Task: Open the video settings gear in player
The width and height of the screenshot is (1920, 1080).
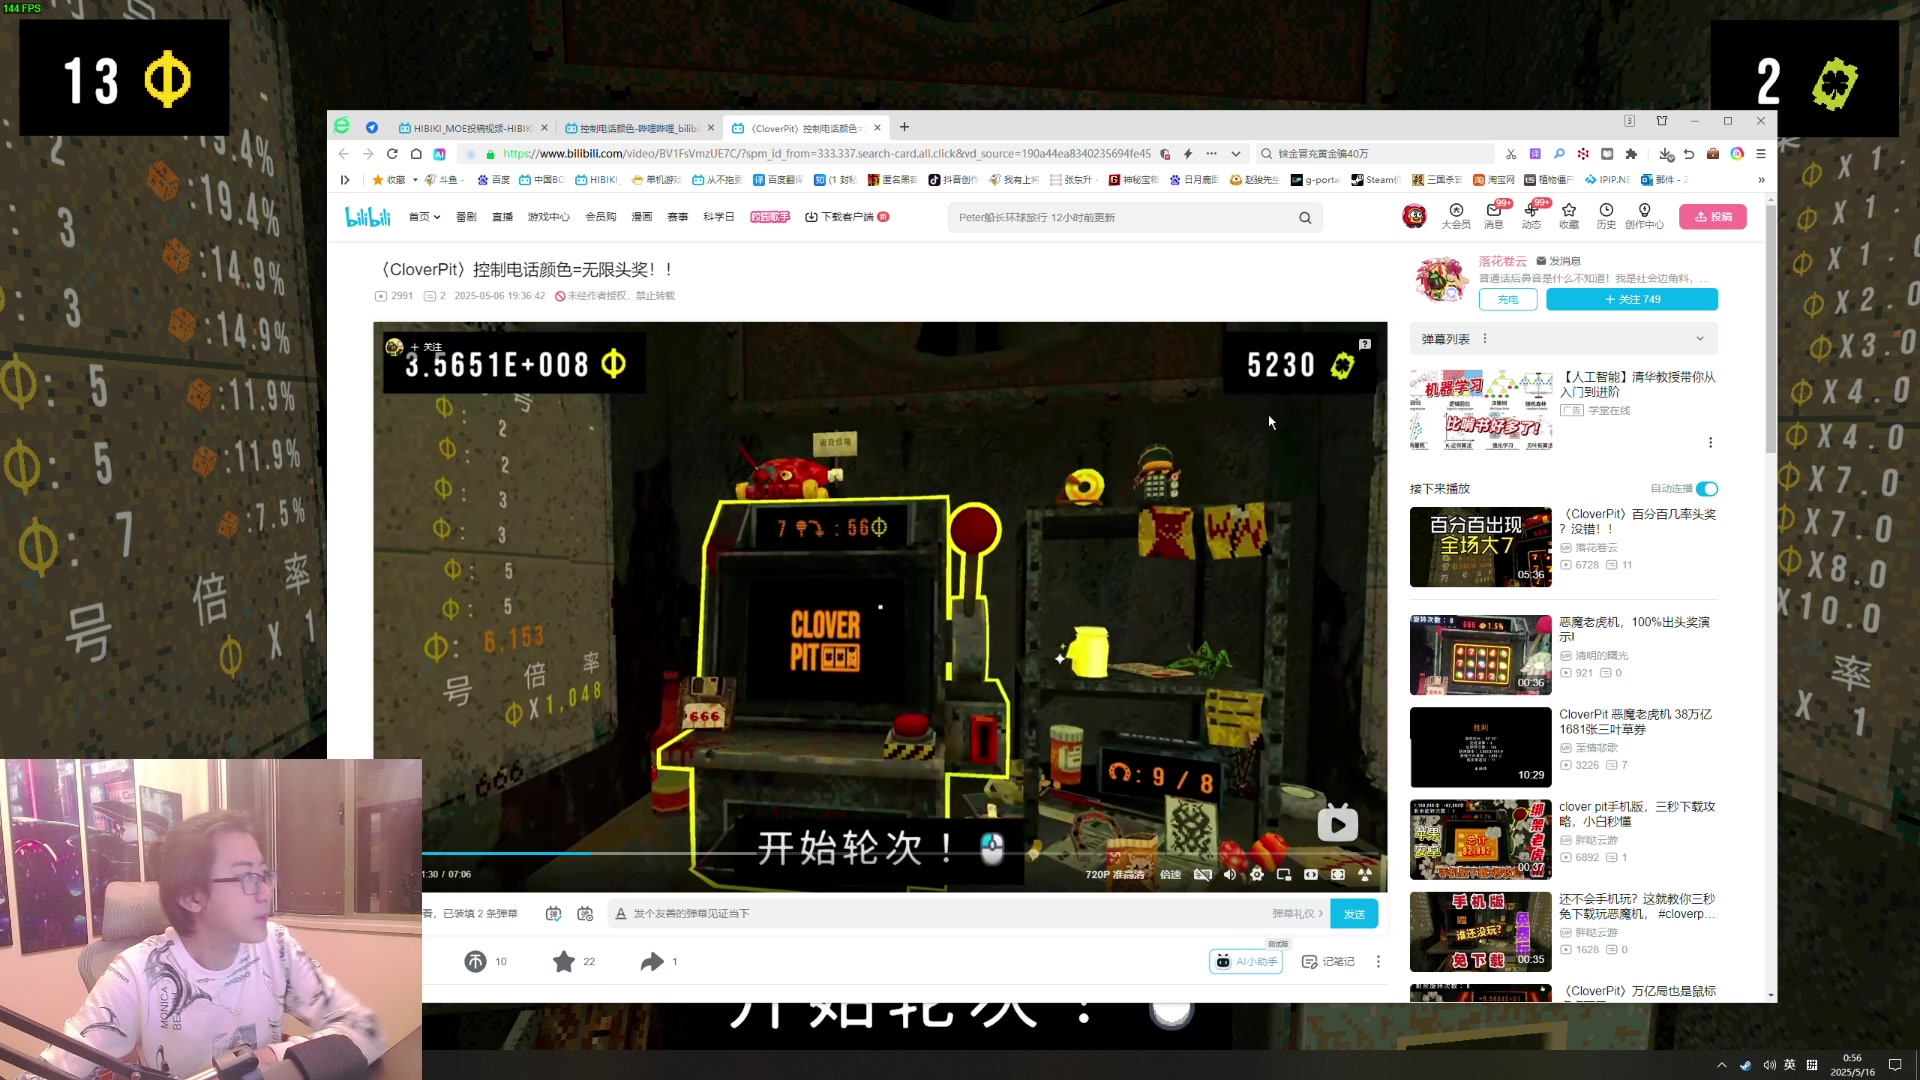Action: (1257, 875)
